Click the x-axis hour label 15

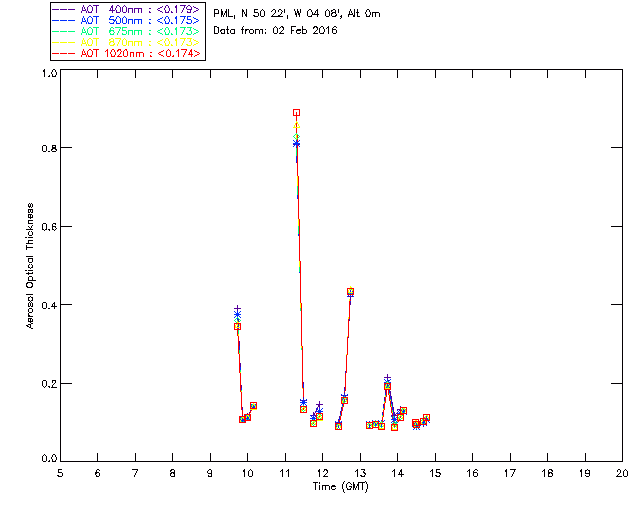[x=435, y=473]
